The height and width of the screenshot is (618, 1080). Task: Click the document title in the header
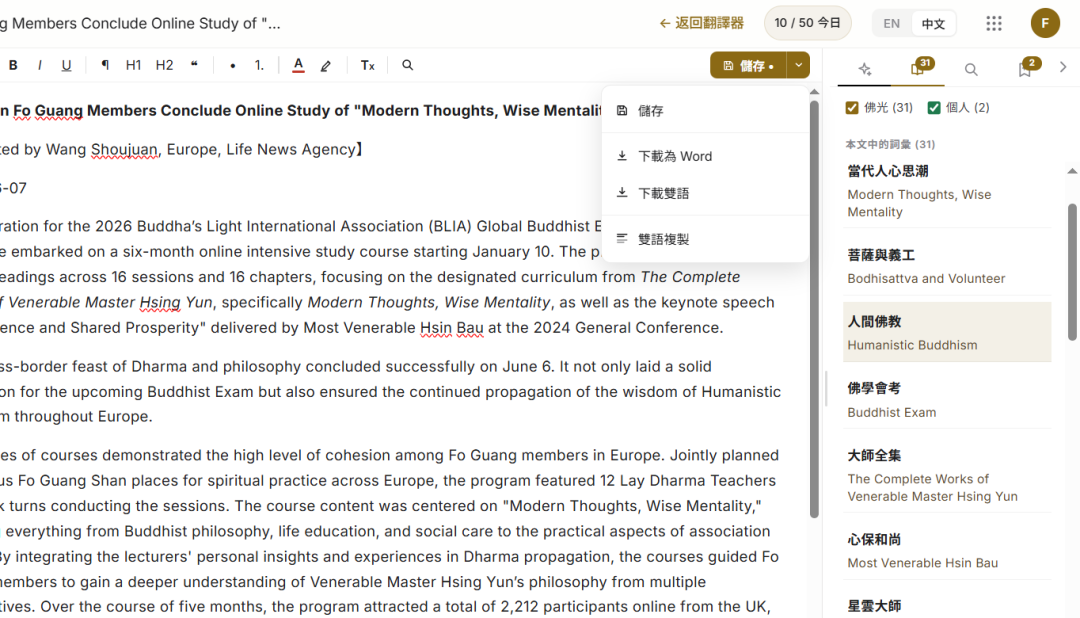coord(141,23)
